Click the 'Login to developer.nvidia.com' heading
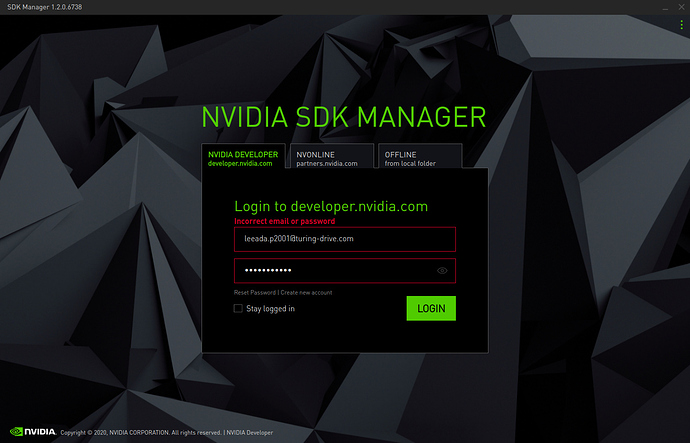The width and height of the screenshot is (690, 443). [331, 206]
